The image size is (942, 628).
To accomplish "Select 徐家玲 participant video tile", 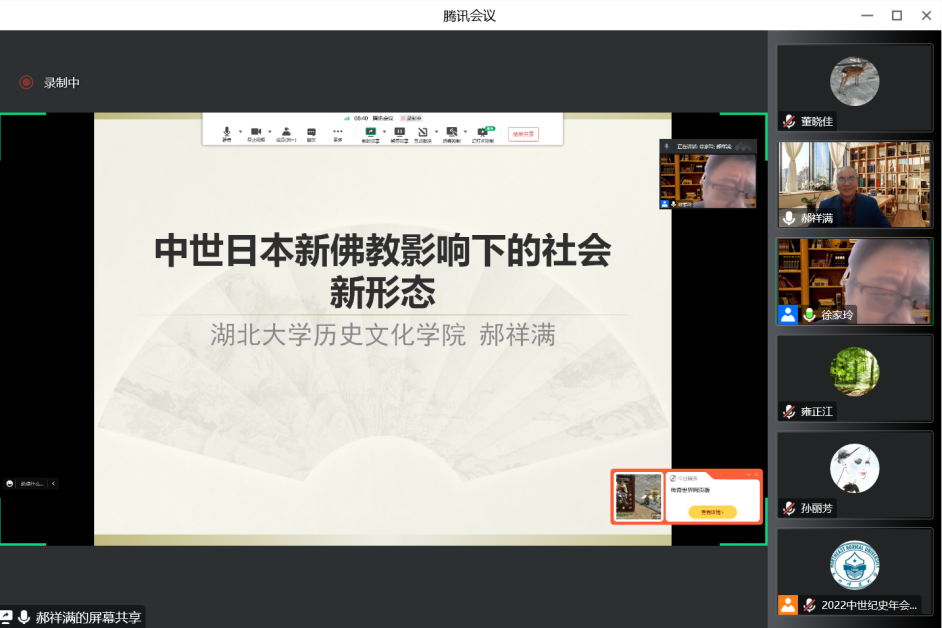I will [854, 281].
